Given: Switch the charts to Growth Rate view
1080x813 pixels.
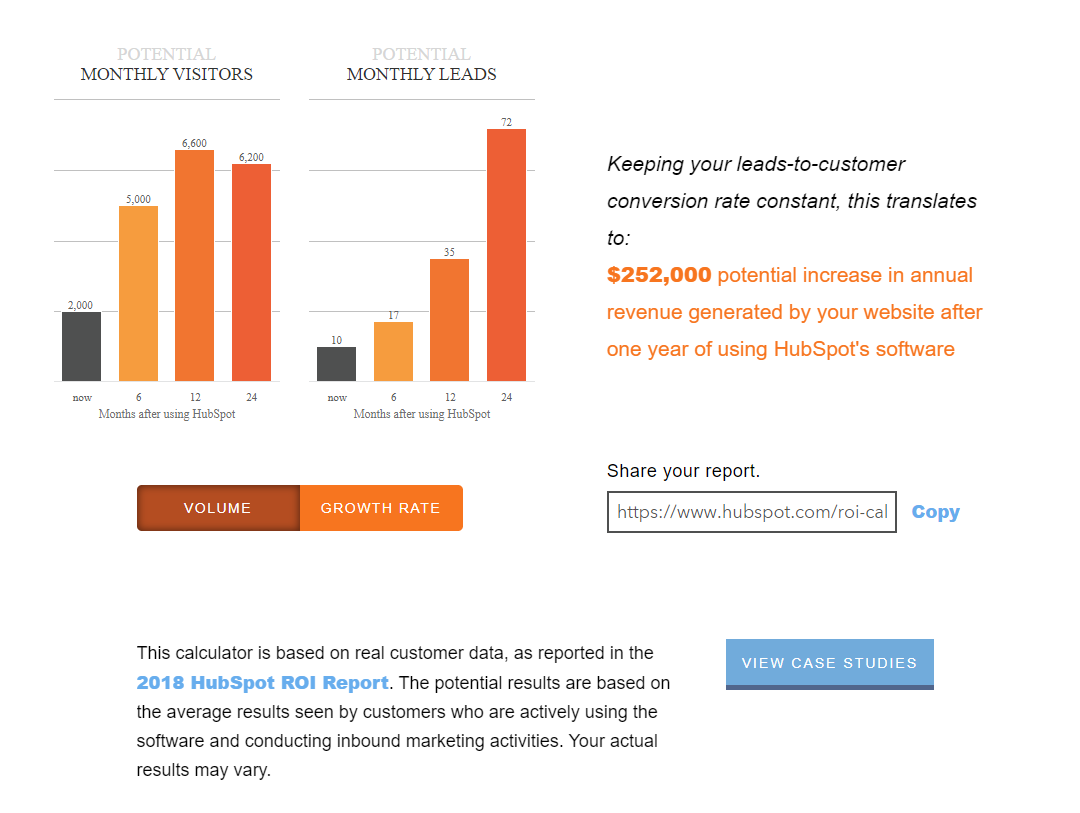Looking at the screenshot, I should (380, 508).
